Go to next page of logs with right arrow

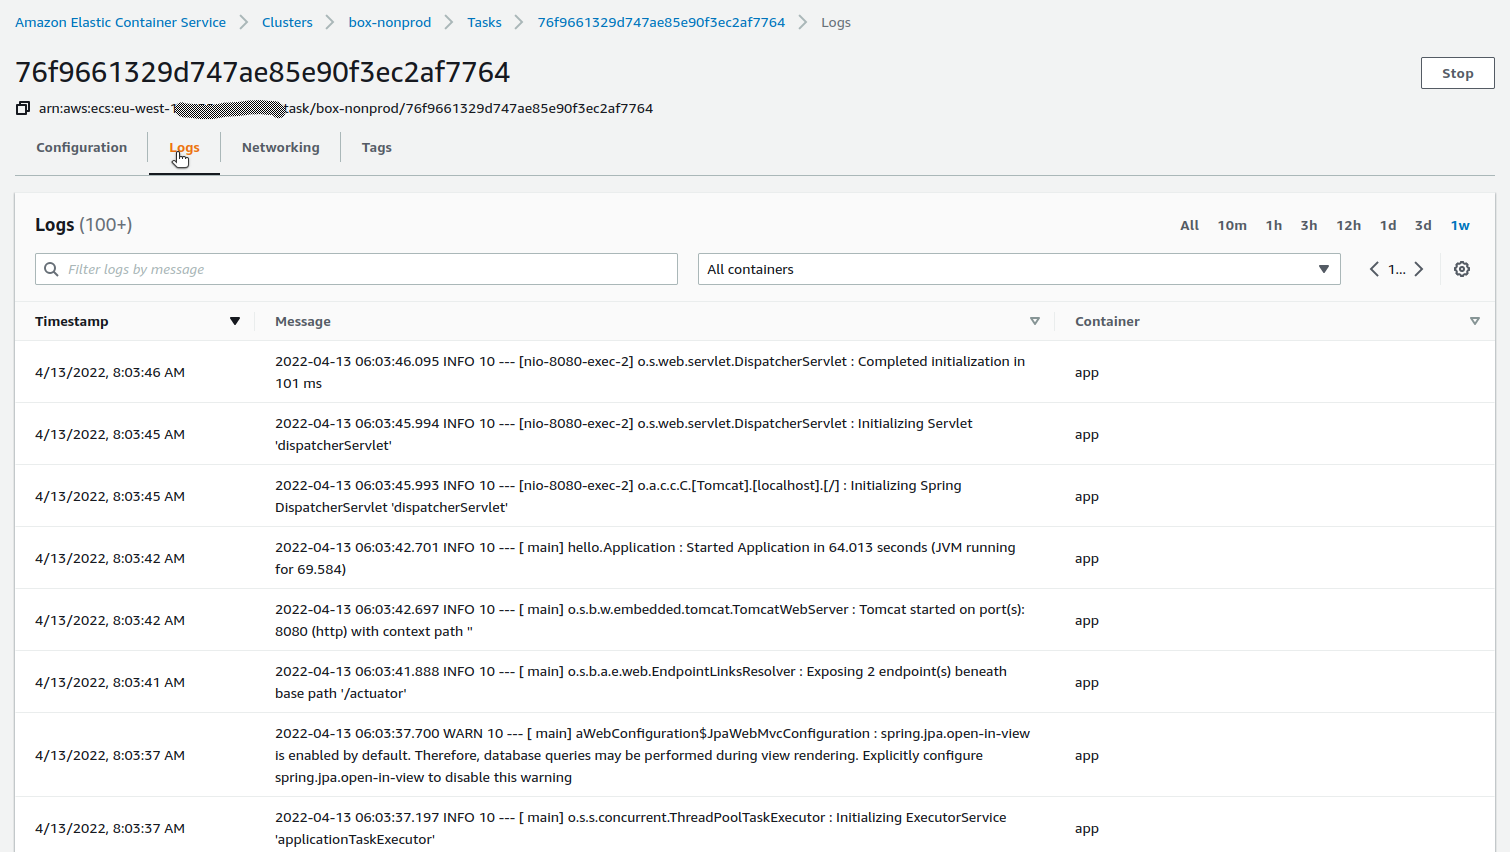tap(1418, 268)
